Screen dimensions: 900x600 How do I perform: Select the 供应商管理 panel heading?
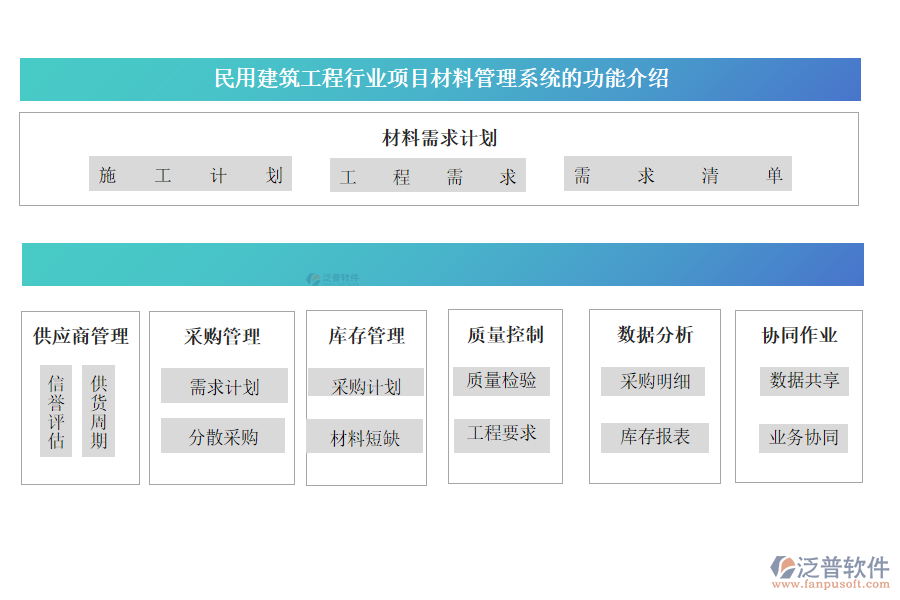pos(80,336)
